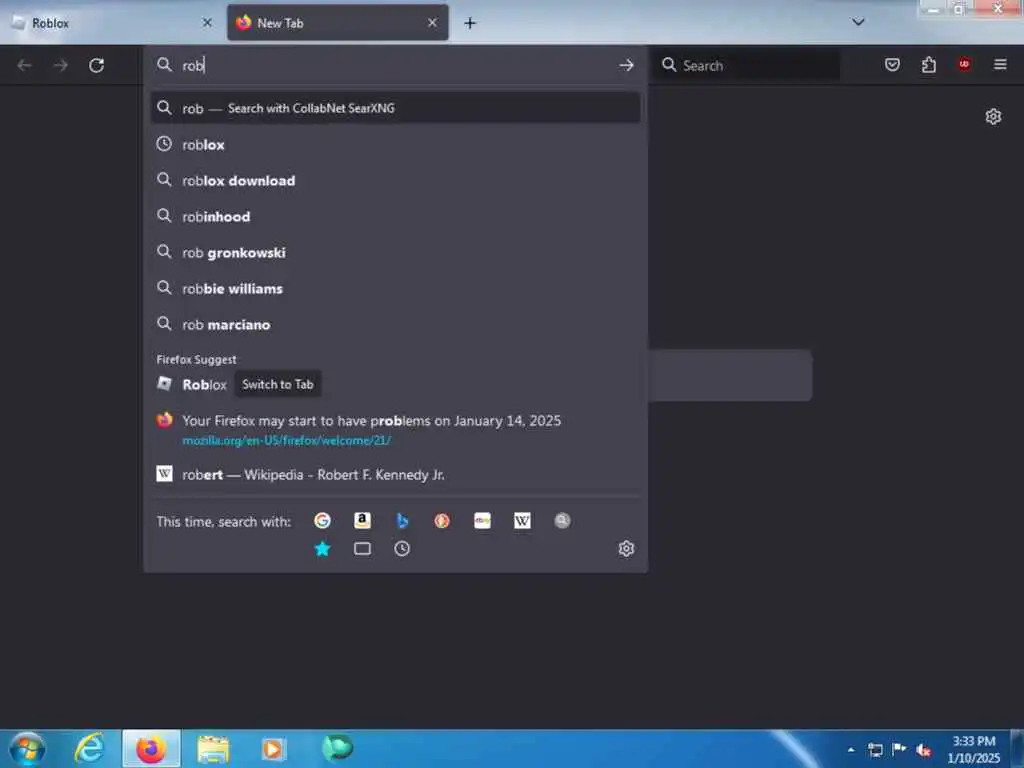Select 'rob marciano' suggestion

395,324
